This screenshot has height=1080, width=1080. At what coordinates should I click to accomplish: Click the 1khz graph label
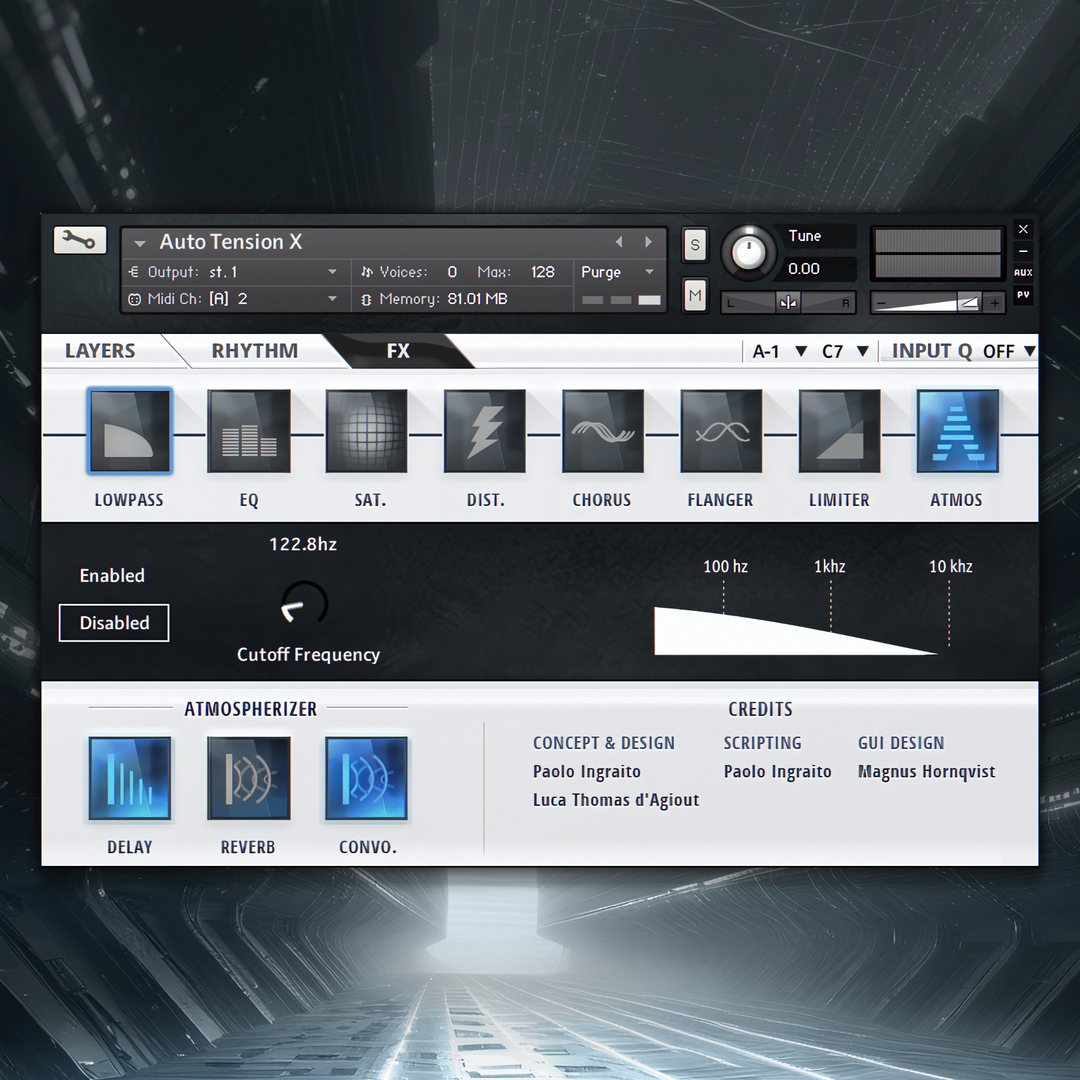[829, 566]
